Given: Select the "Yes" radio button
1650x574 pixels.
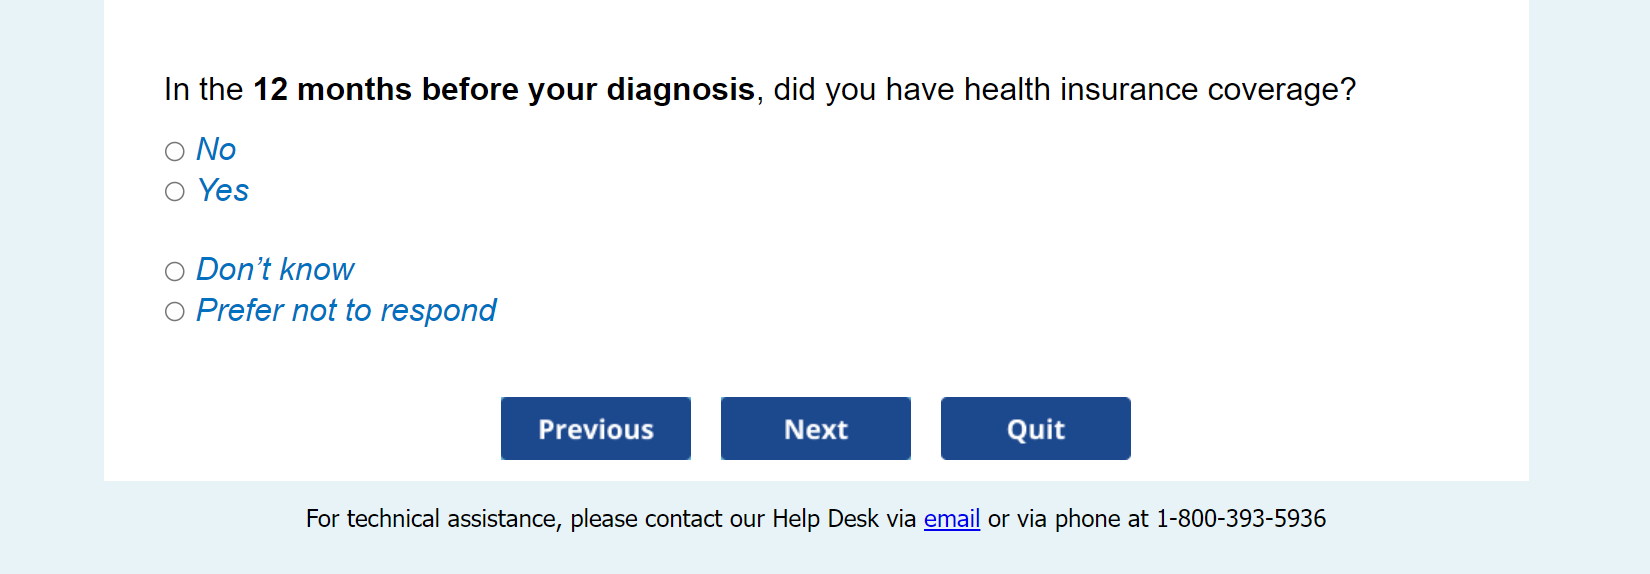Looking at the screenshot, I should coord(175,192).
